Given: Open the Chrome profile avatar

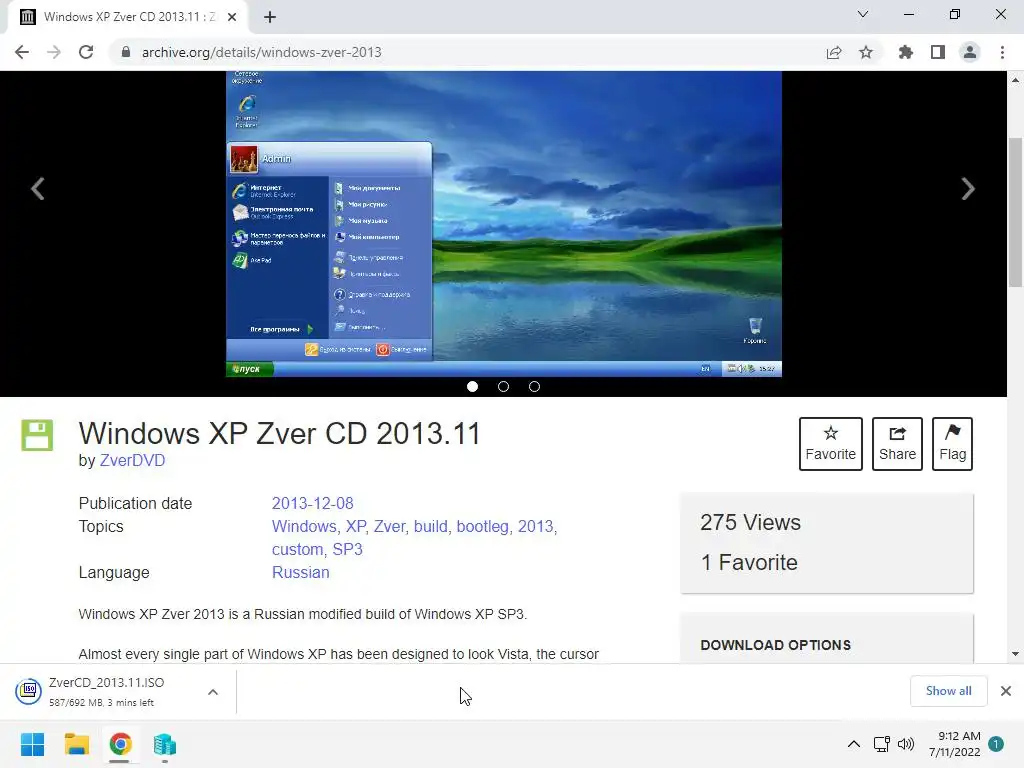Looking at the screenshot, I should pyautogui.click(x=970, y=52).
